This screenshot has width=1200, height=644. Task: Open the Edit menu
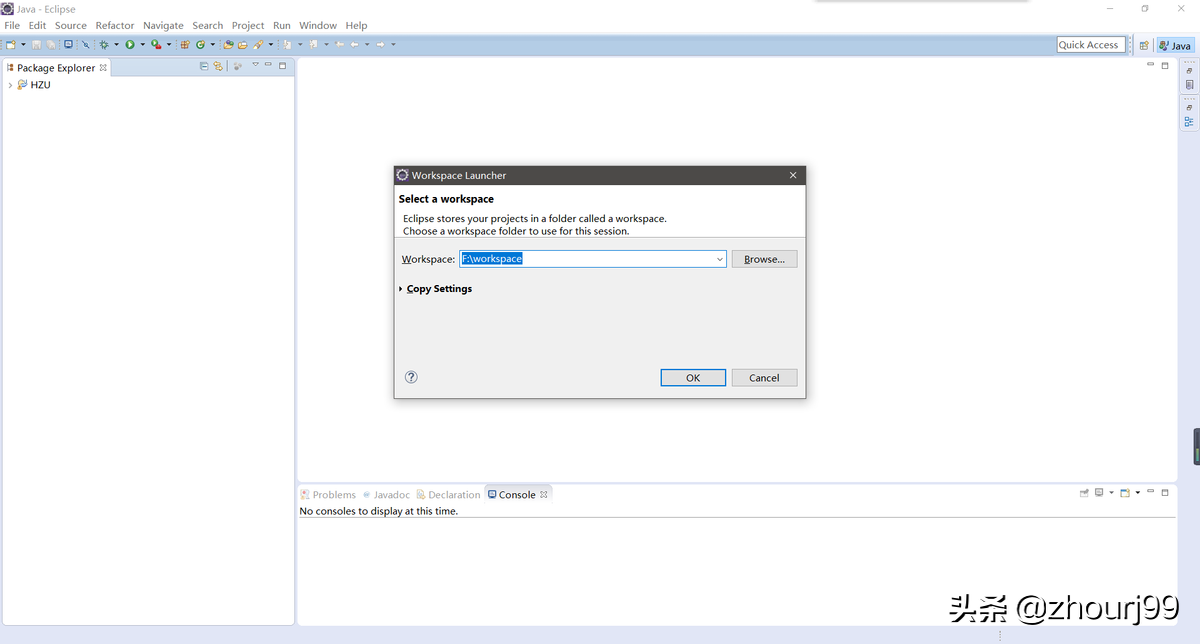pyautogui.click(x=37, y=25)
